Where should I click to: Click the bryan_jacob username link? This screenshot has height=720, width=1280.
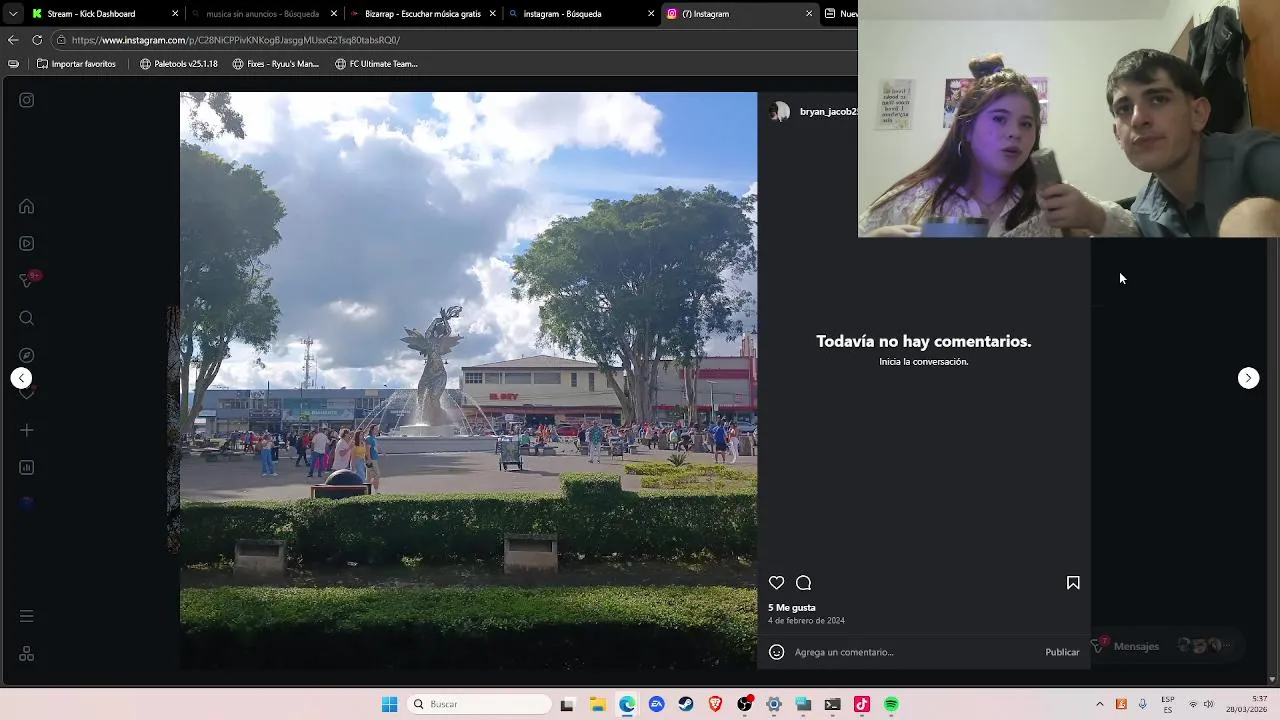(x=828, y=112)
